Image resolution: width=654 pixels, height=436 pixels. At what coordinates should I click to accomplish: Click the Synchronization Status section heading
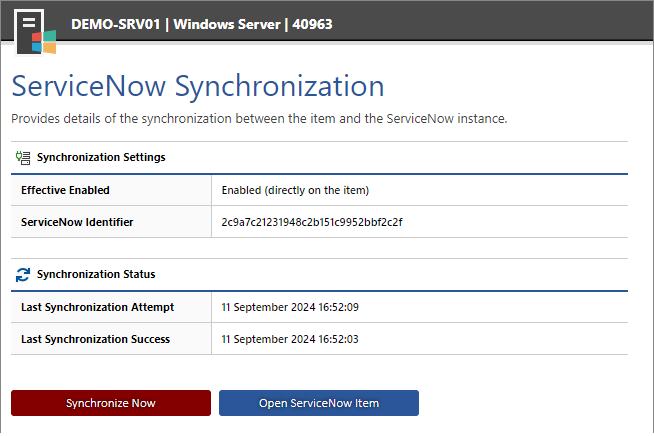[x=96, y=274]
